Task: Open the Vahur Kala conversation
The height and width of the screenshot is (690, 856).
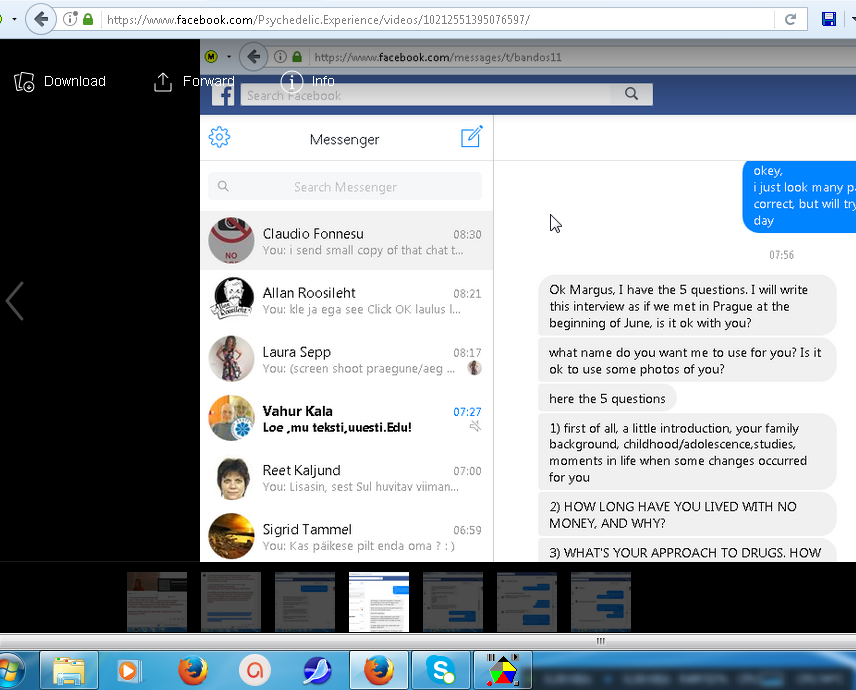Action: click(347, 418)
